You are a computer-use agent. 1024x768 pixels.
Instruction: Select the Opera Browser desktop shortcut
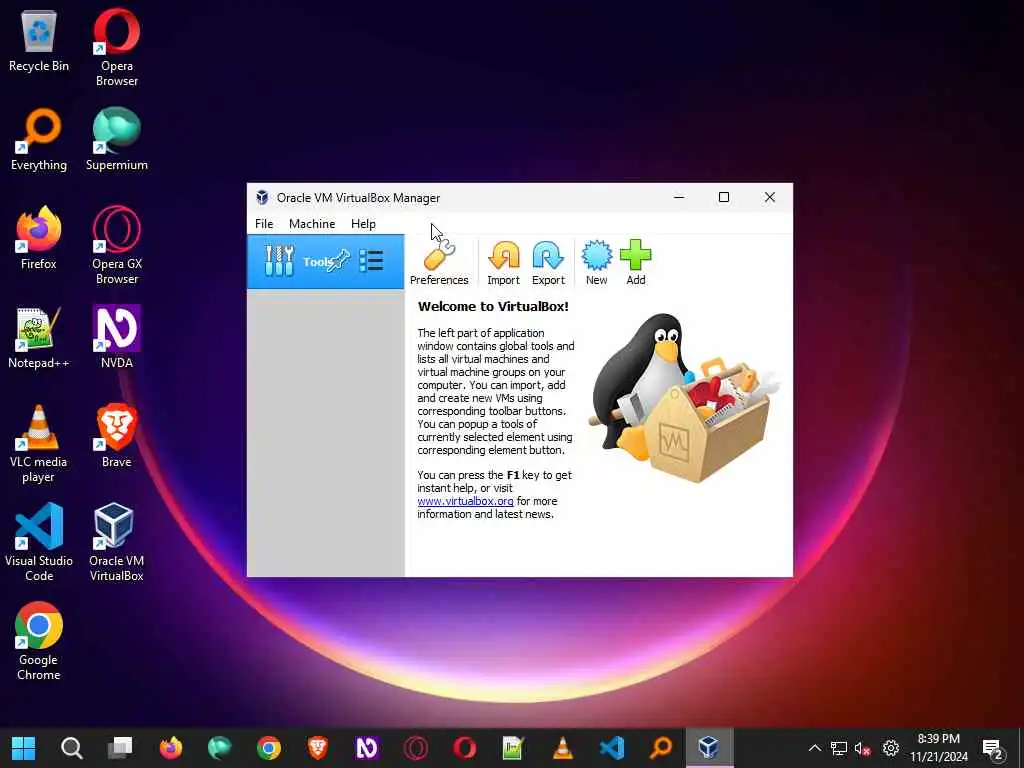coord(117,47)
